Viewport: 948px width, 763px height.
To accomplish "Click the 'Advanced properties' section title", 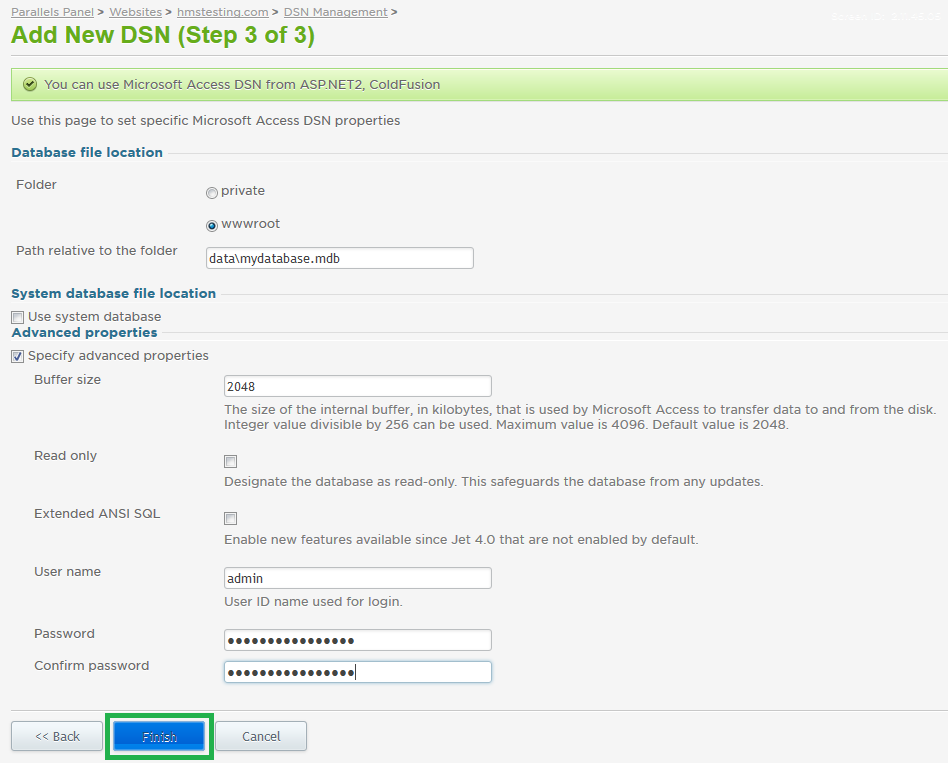I will (x=85, y=333).
